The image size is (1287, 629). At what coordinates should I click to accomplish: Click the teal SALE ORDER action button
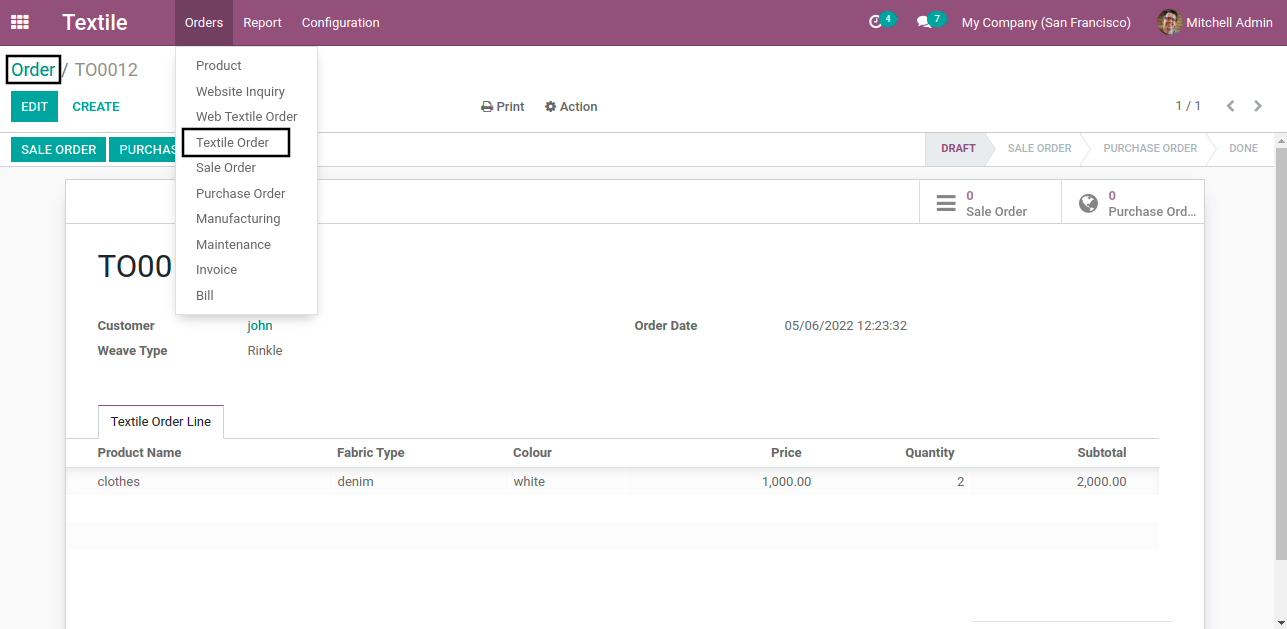59,150
